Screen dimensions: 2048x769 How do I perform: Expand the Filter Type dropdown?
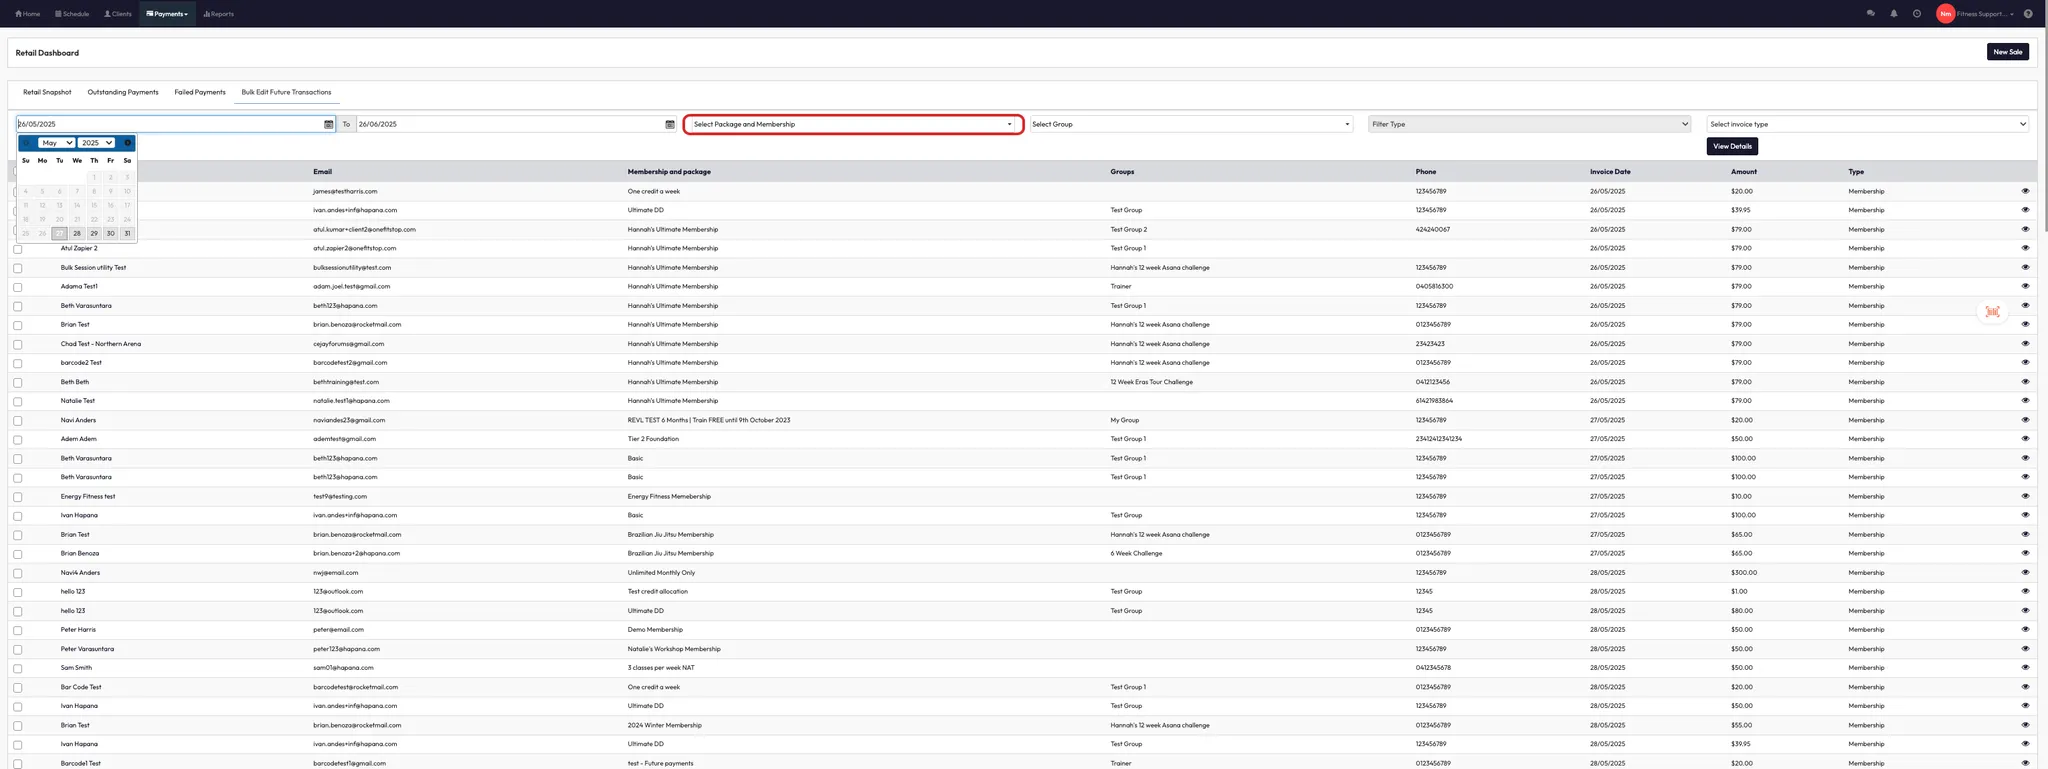pyautogui.click(x=1529, y=124)
